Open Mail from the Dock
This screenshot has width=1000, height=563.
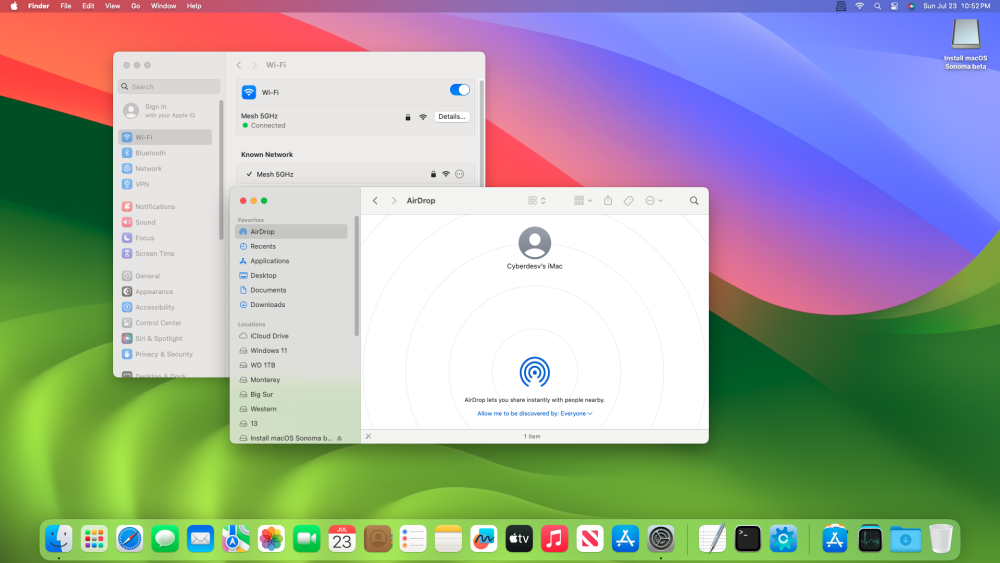pos(200,539)
